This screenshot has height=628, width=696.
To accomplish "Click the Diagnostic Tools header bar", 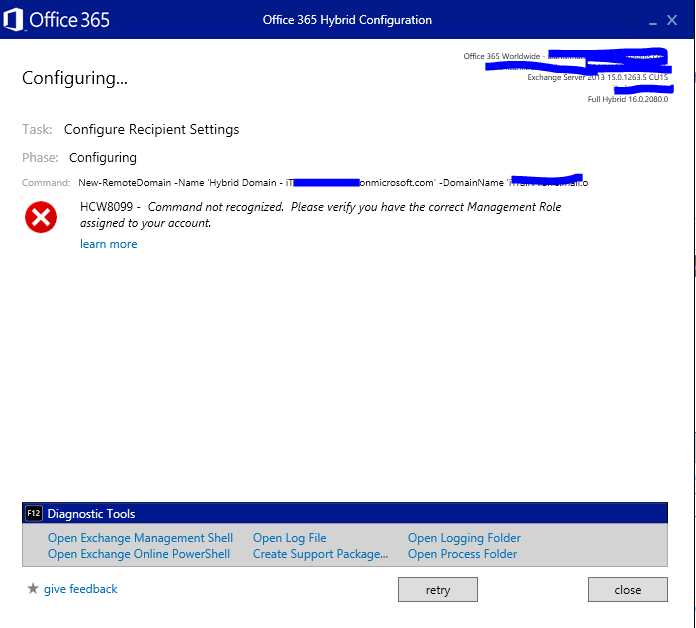I will [x=345, y=513].
